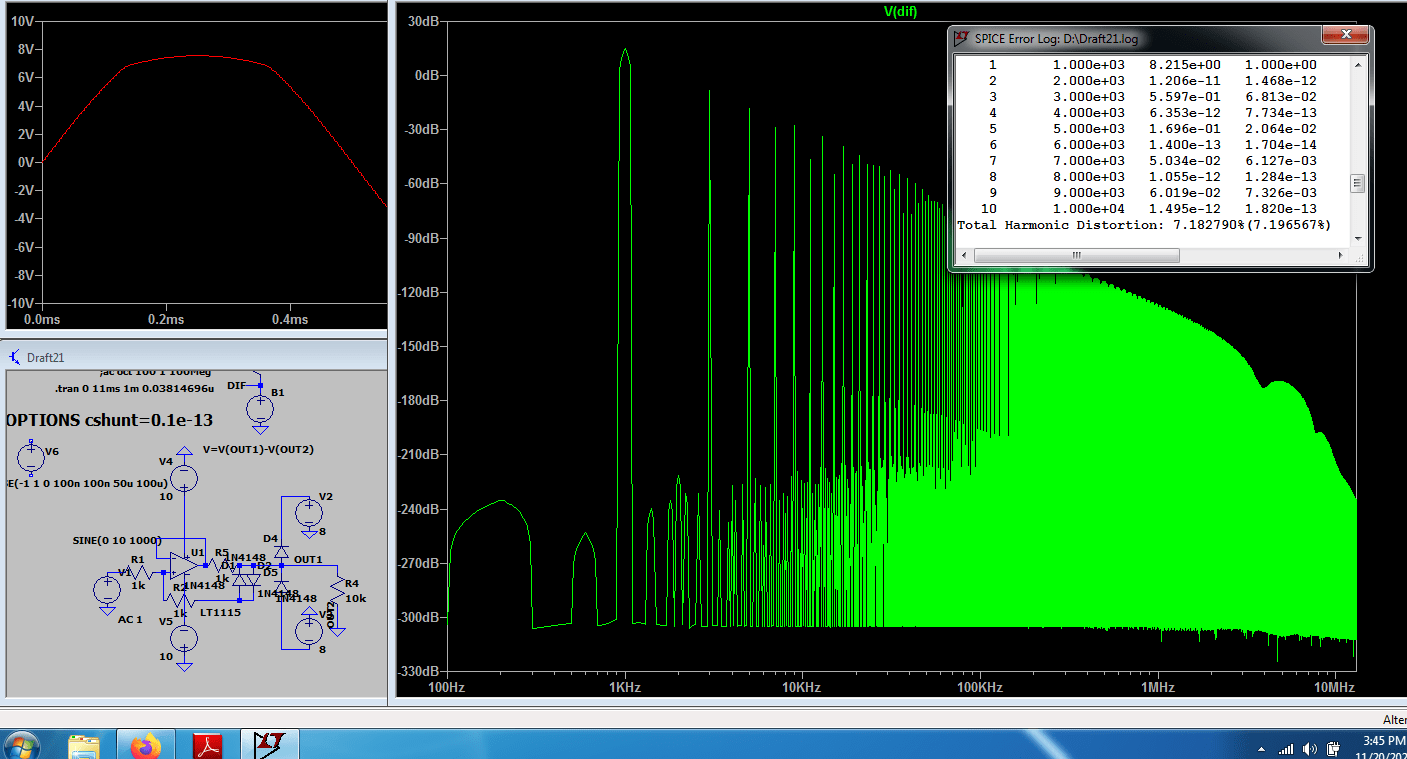The width and height of the screenshot is (1407, 759).
Task: Select resistor R1 in the schematic
Action: click(x=141, y=573)
